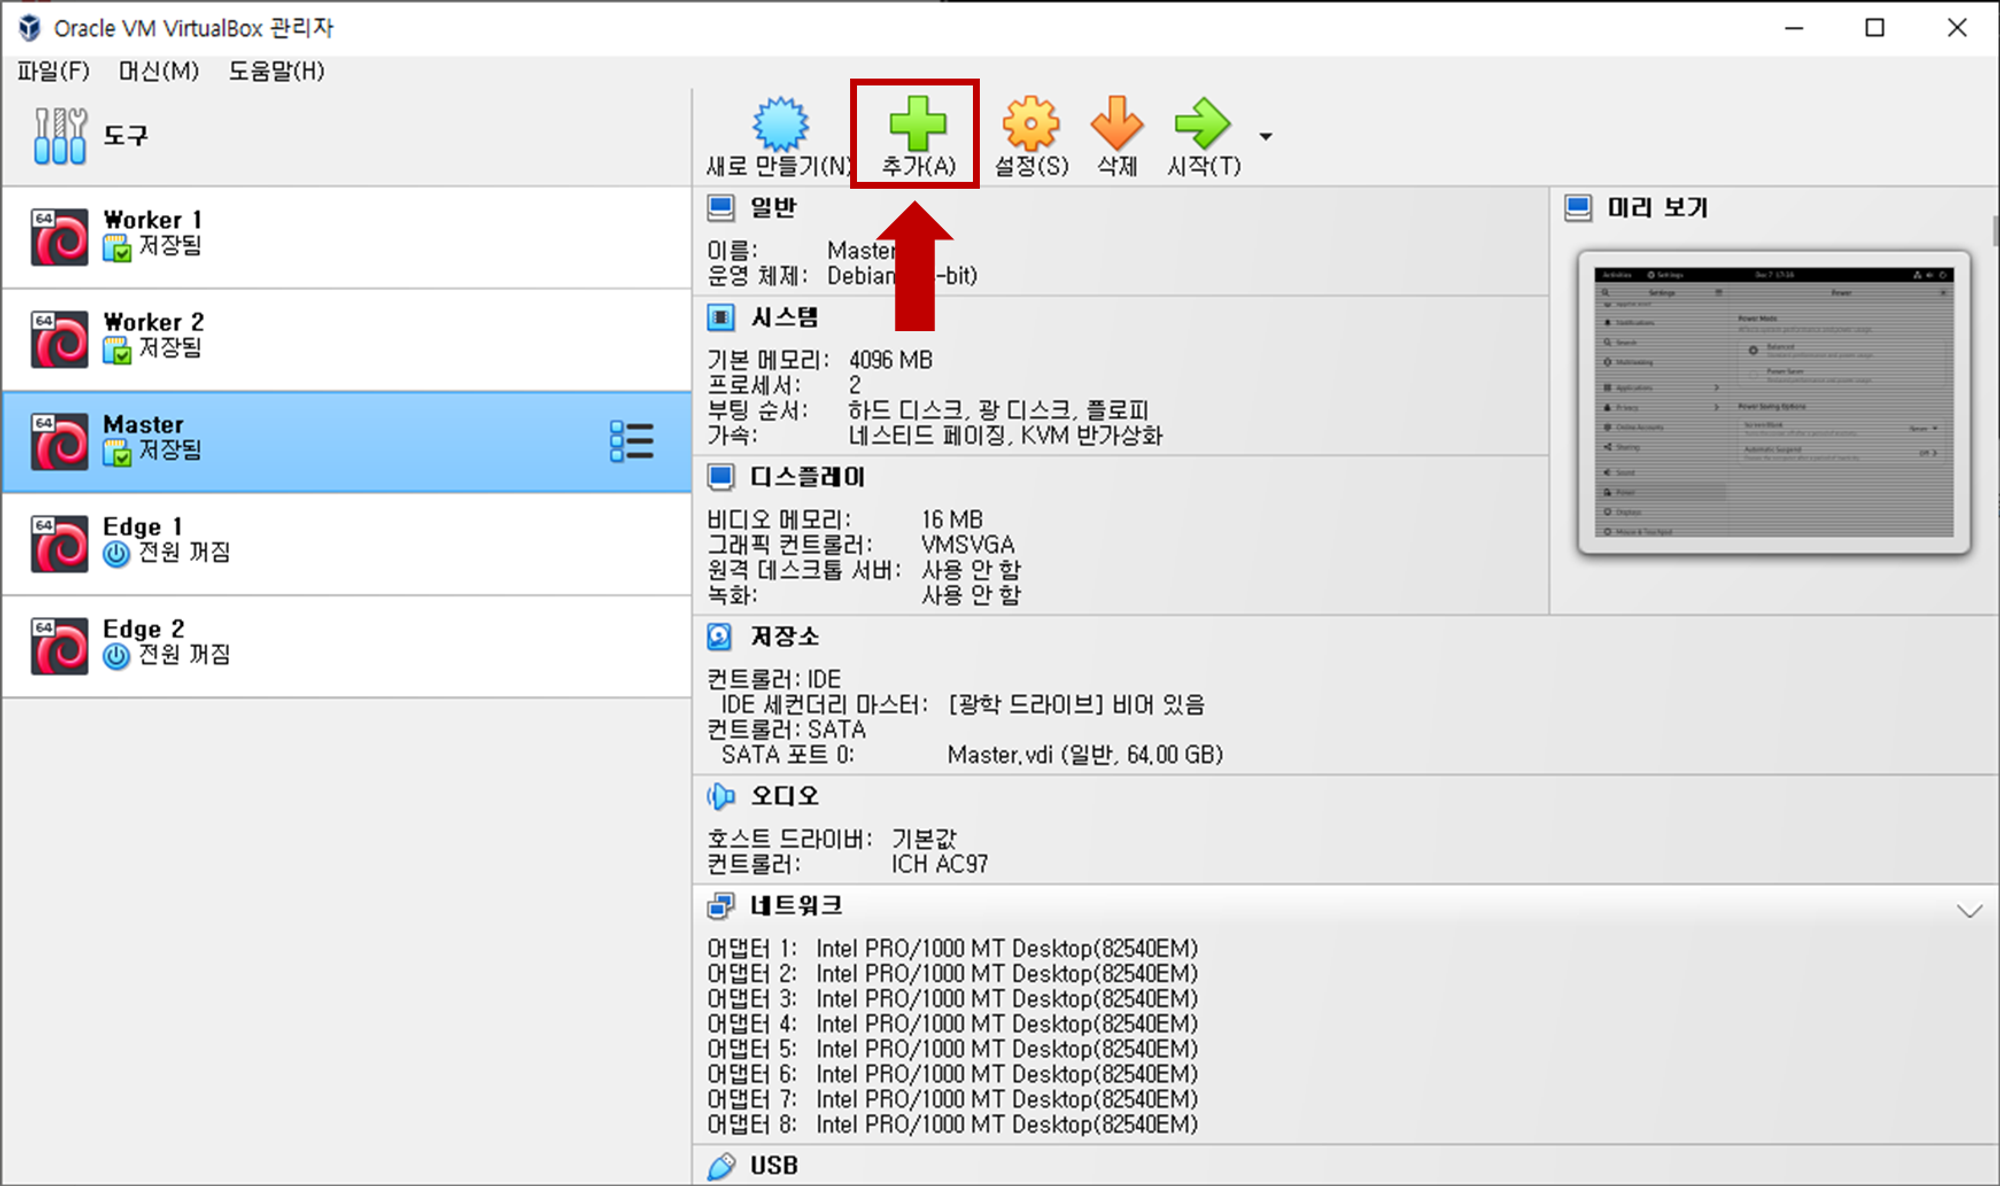Click the Master saved-state icon
This screenshot has width=2000, height=1186.
click(x=117, y=453)
